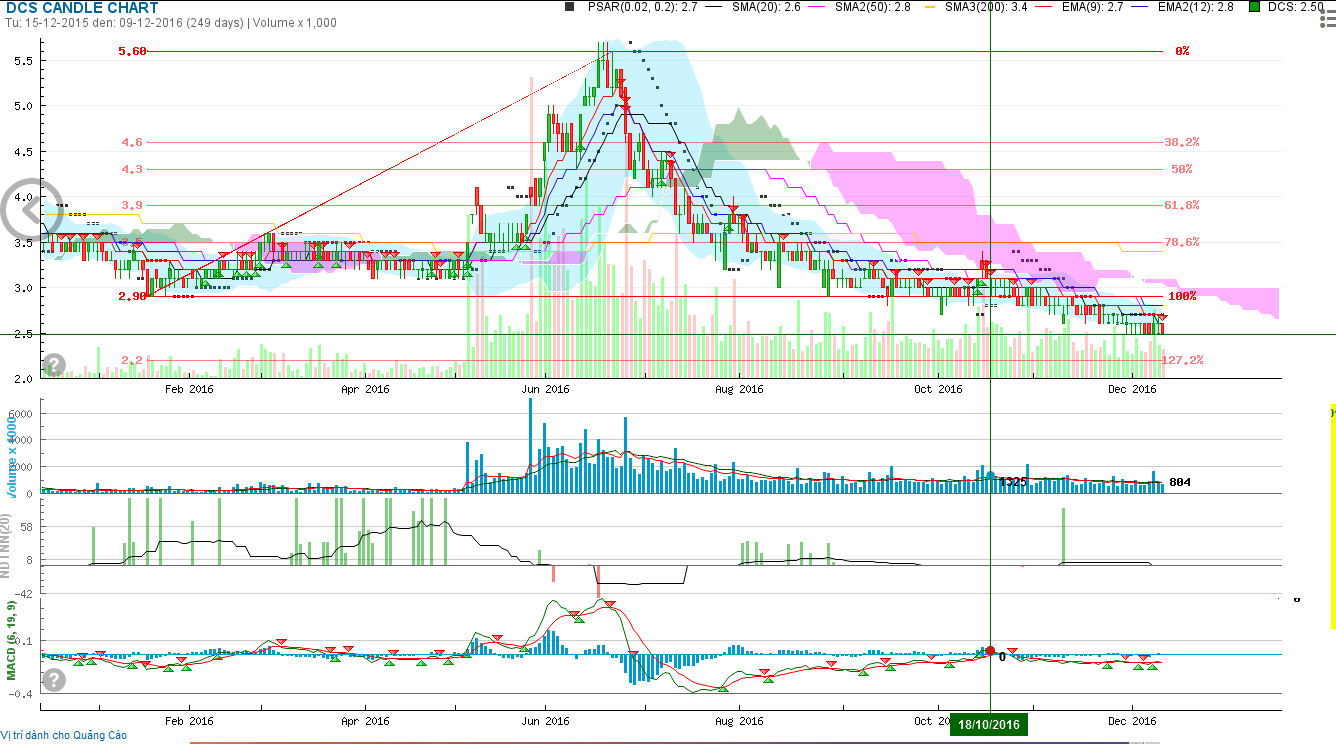
Task: Click the 0% Fibonacci level label
Action: coord(1182,51)
